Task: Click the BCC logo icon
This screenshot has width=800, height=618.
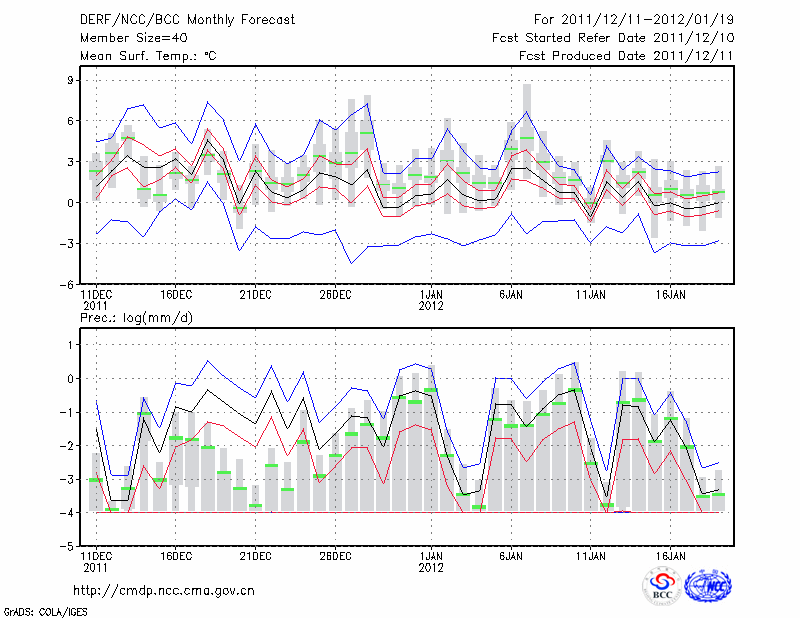Action: point(662,586)
